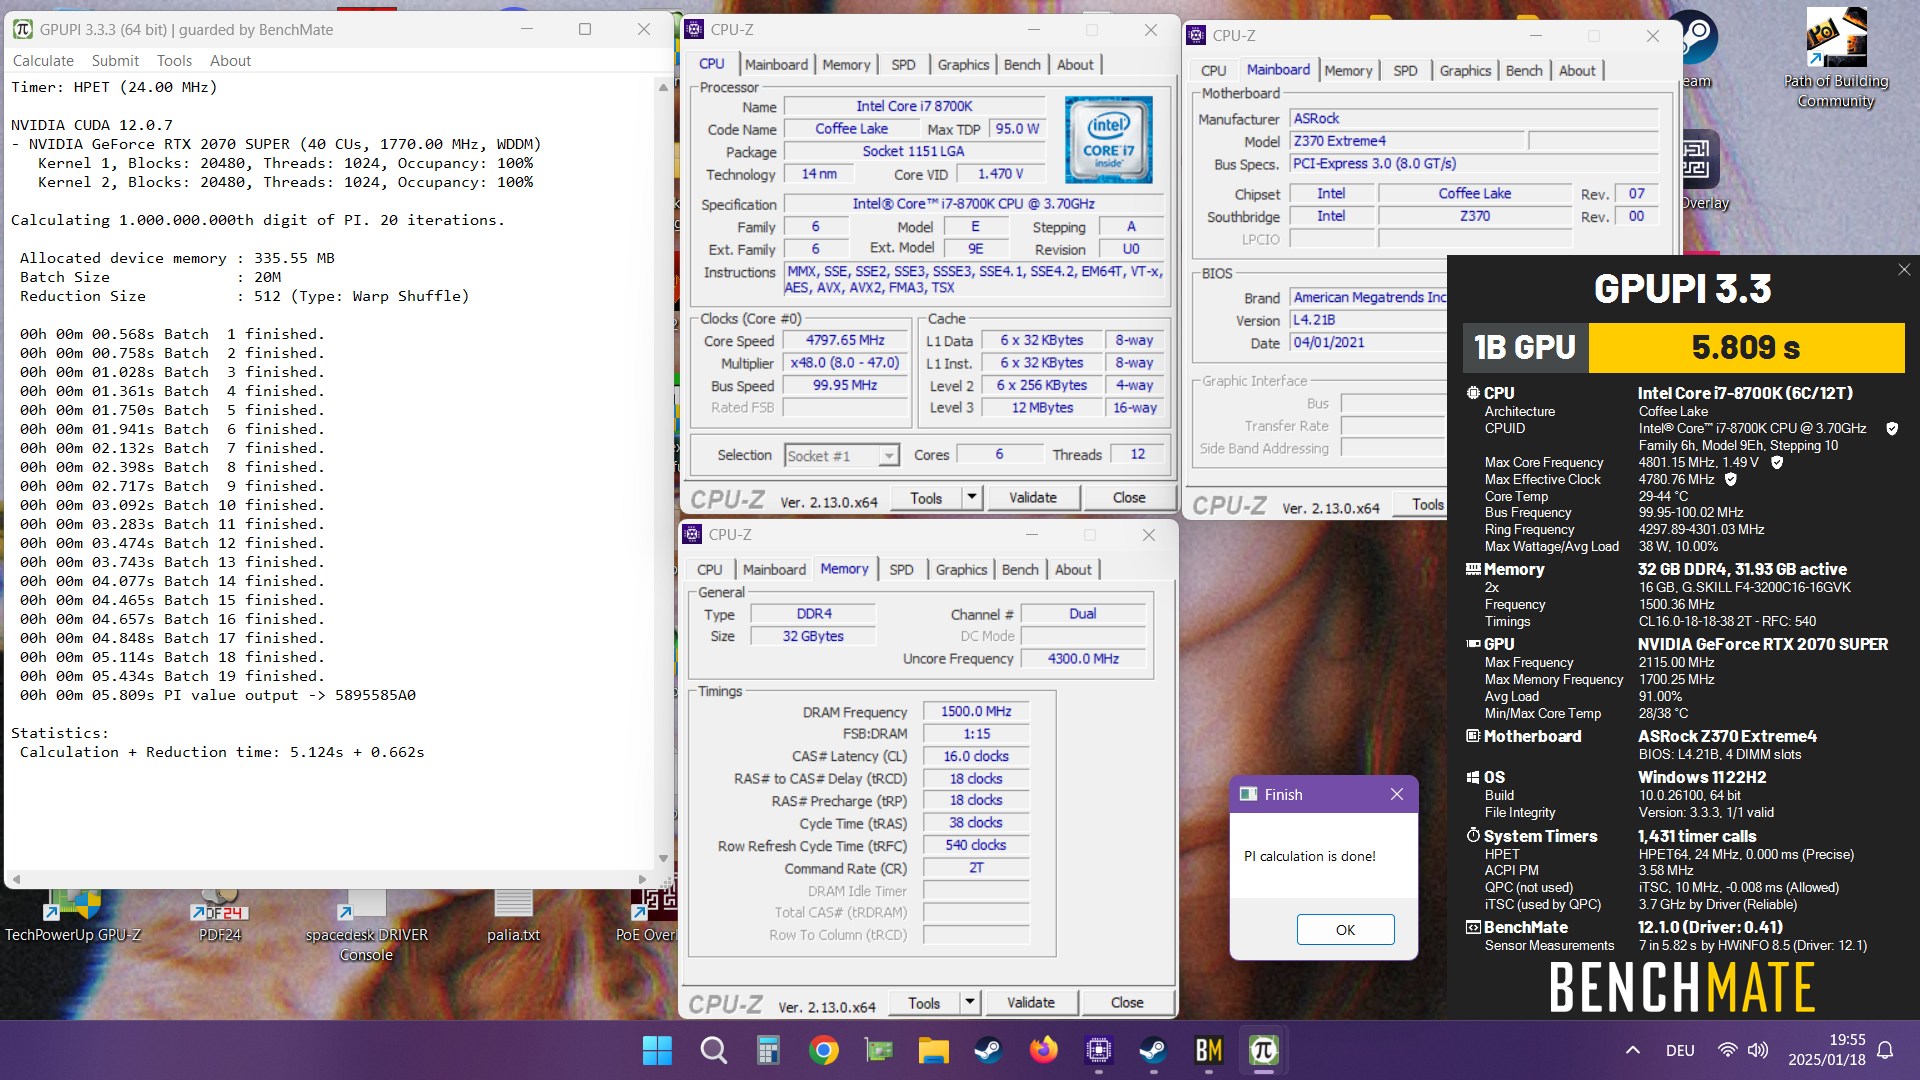Image resolution: width=1920 pixels, height=1080 pixels.
Task: Open SPD tab in CPU-Z Memory window
Action: [901, 569]
